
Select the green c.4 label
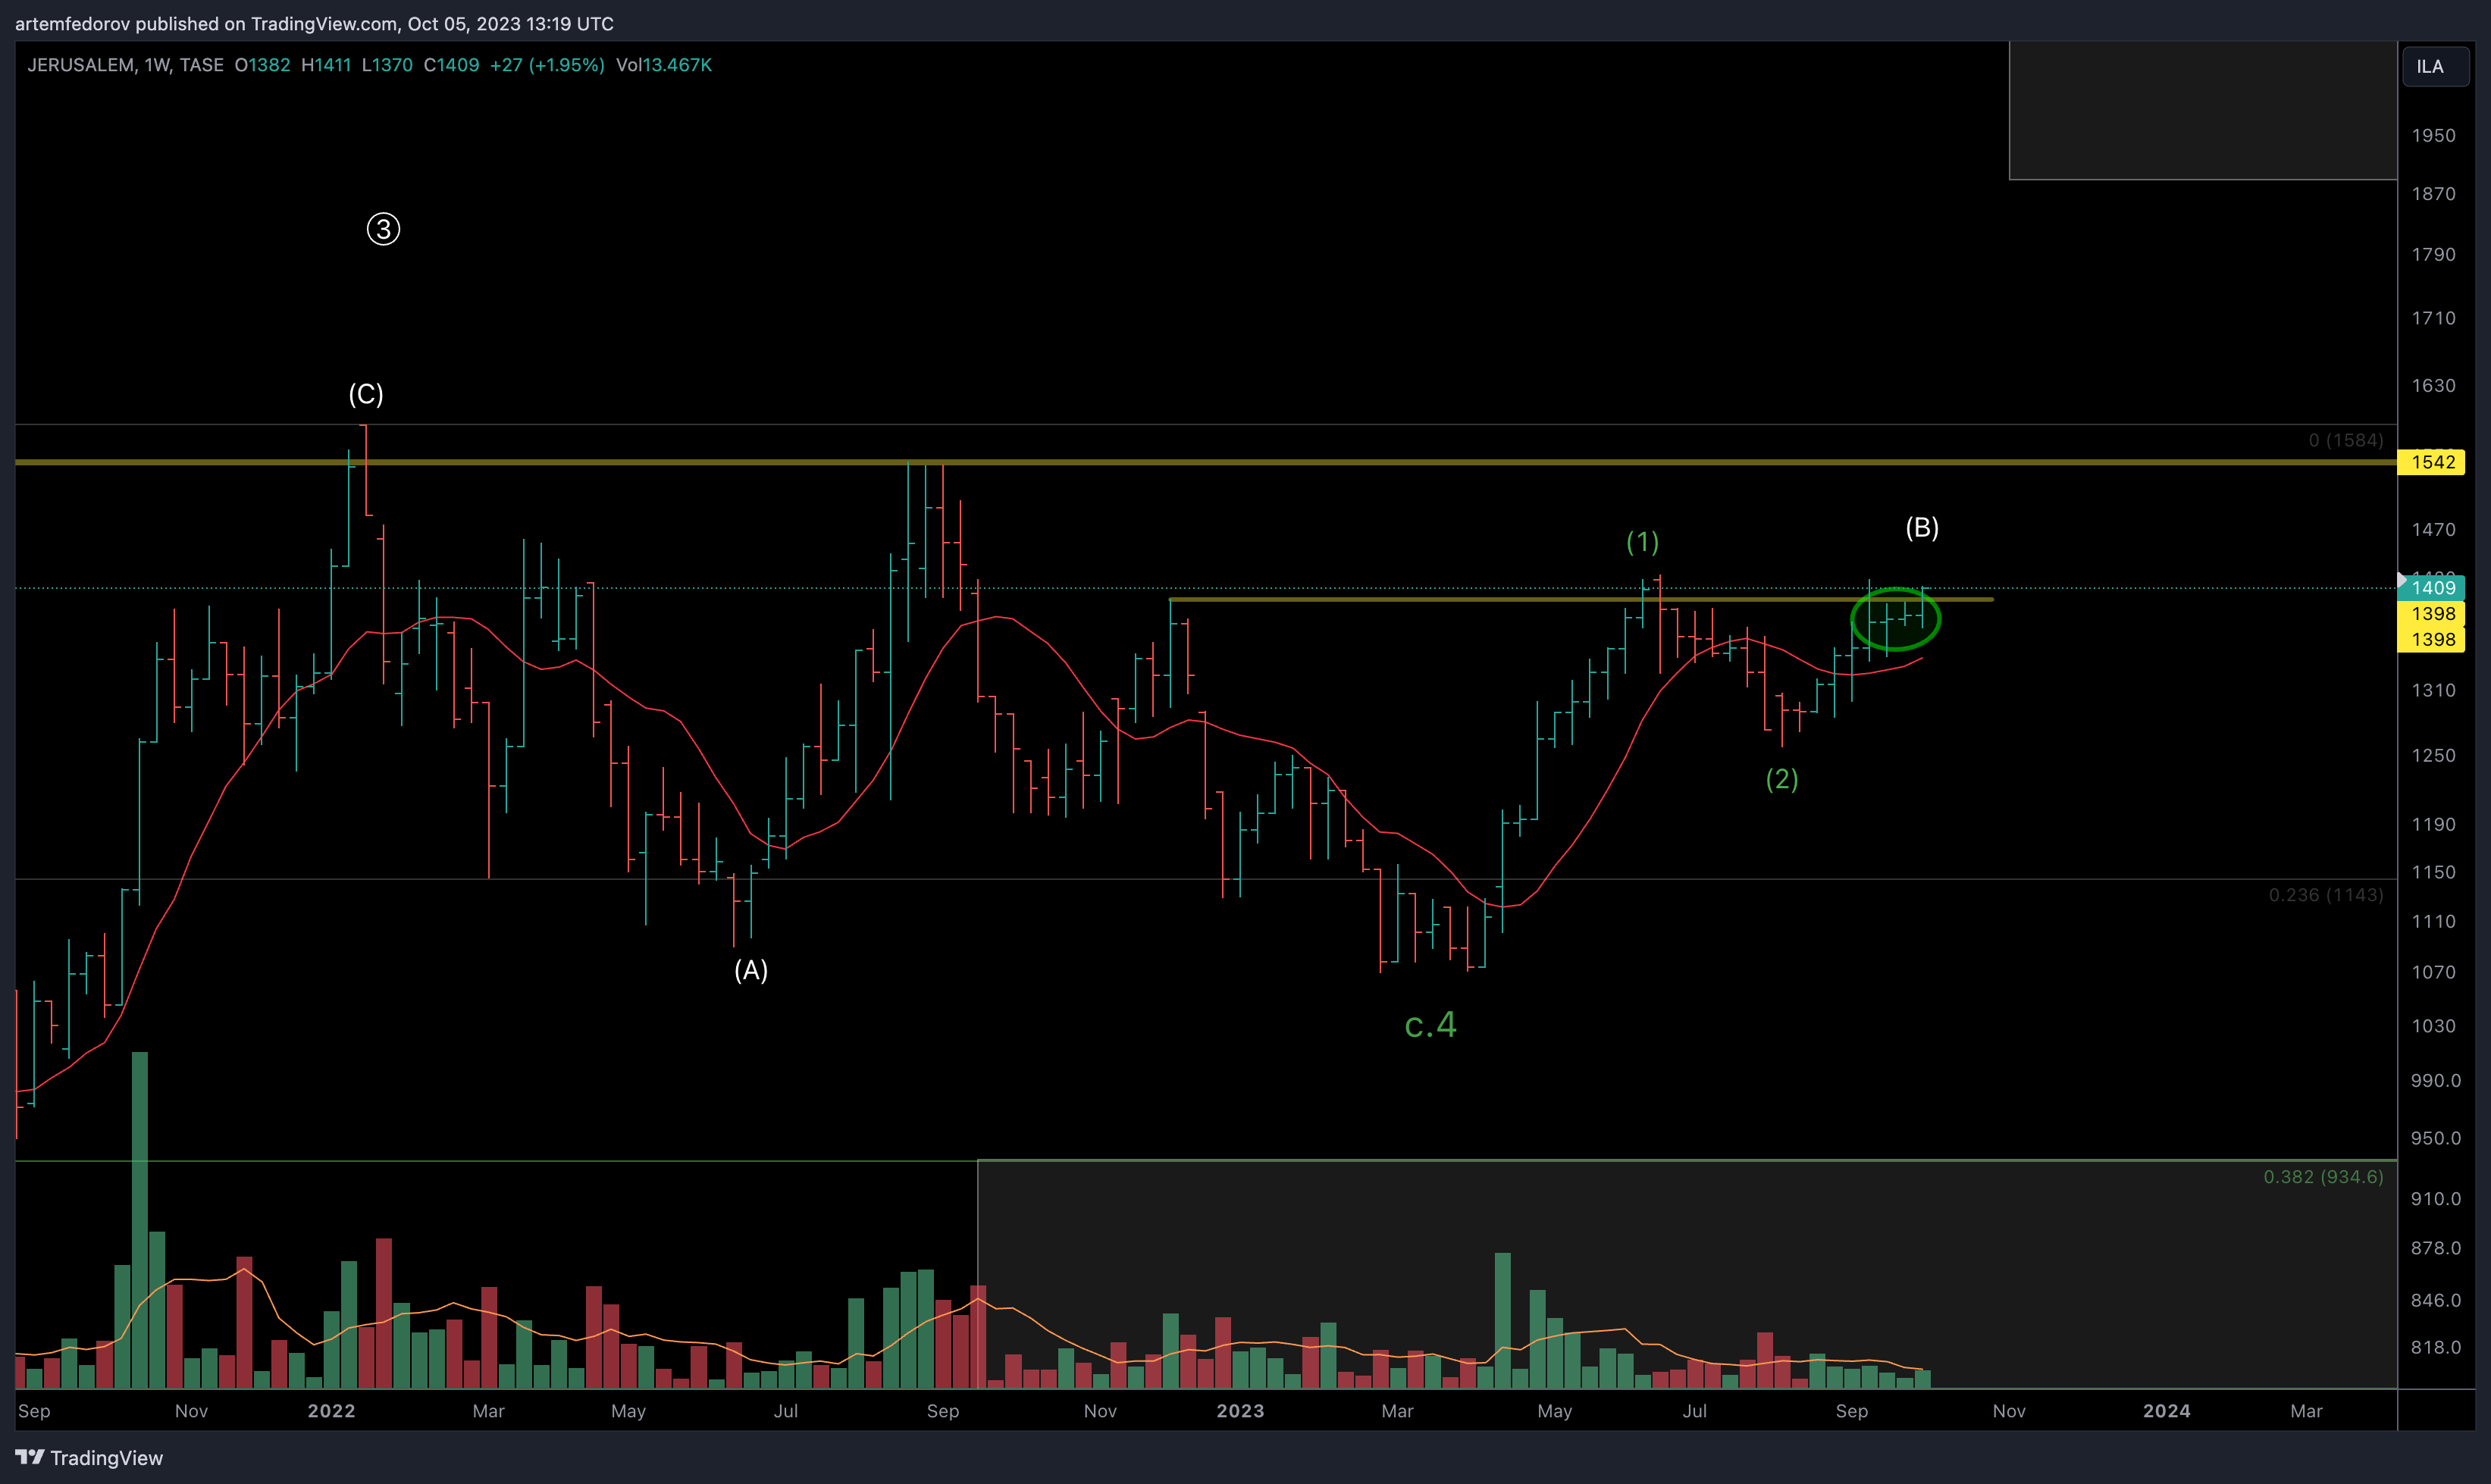coord(1431,1025)
